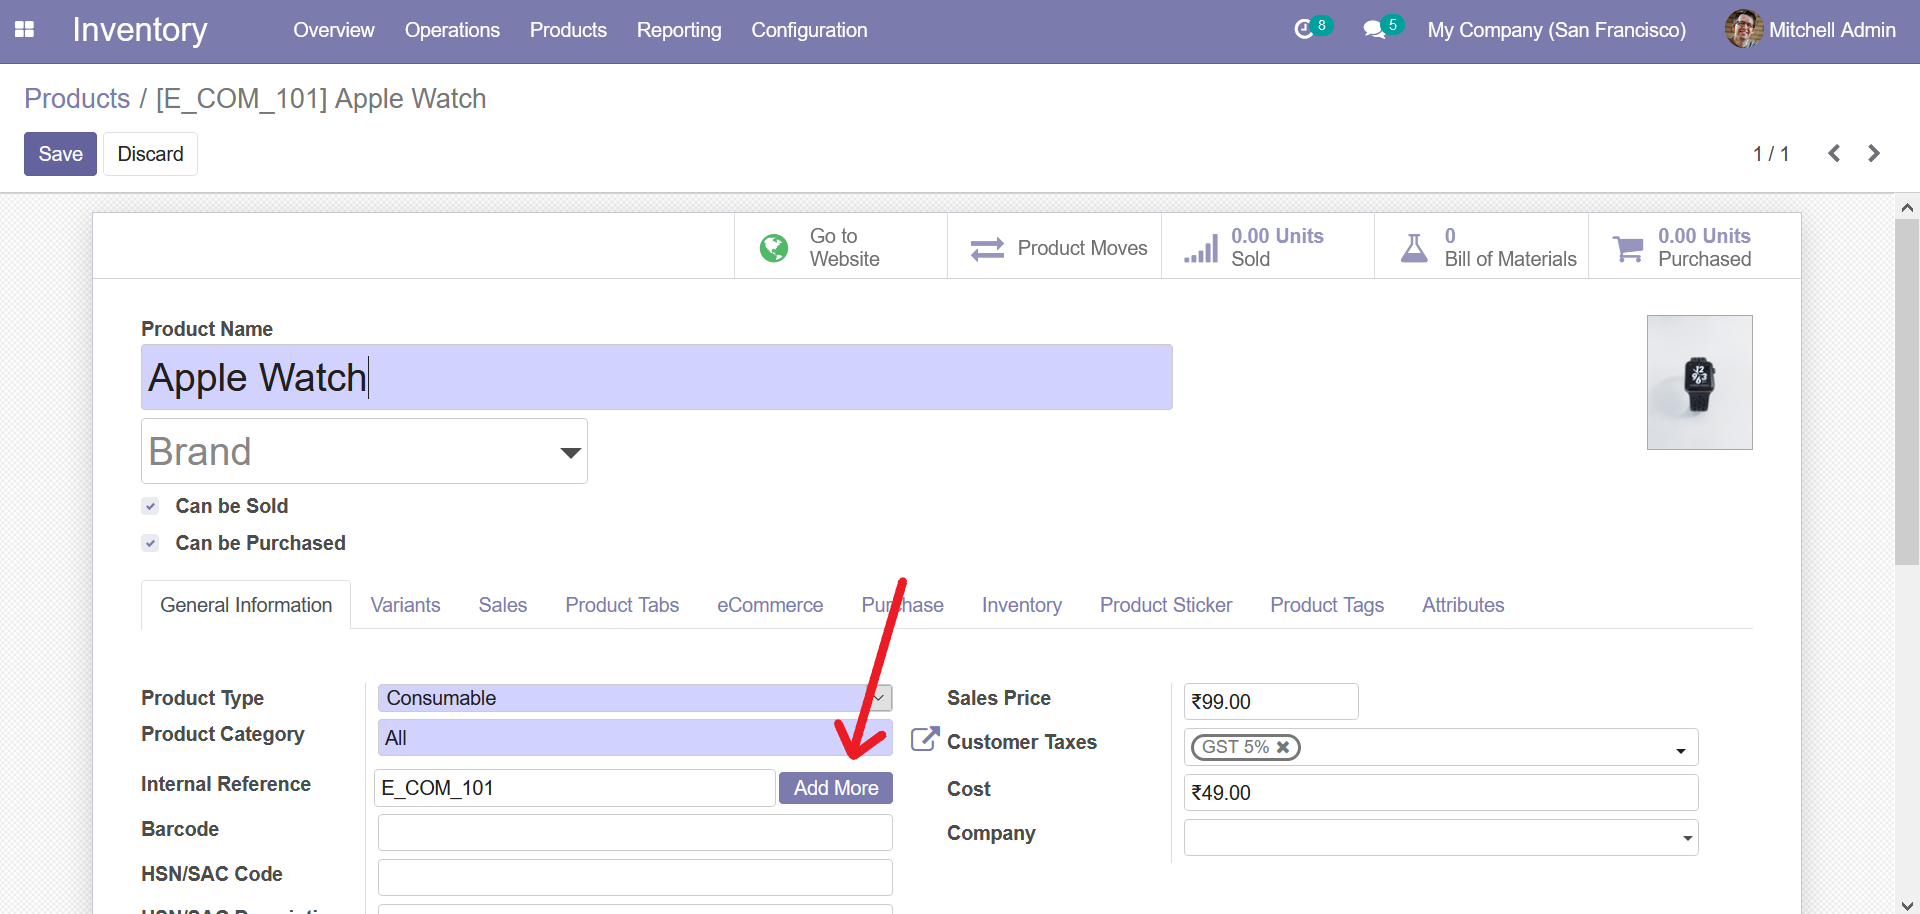The height and width of the screenshot is (914, 1920).
Task: Click the Cost input field
Action: (x=1441, y=793)
